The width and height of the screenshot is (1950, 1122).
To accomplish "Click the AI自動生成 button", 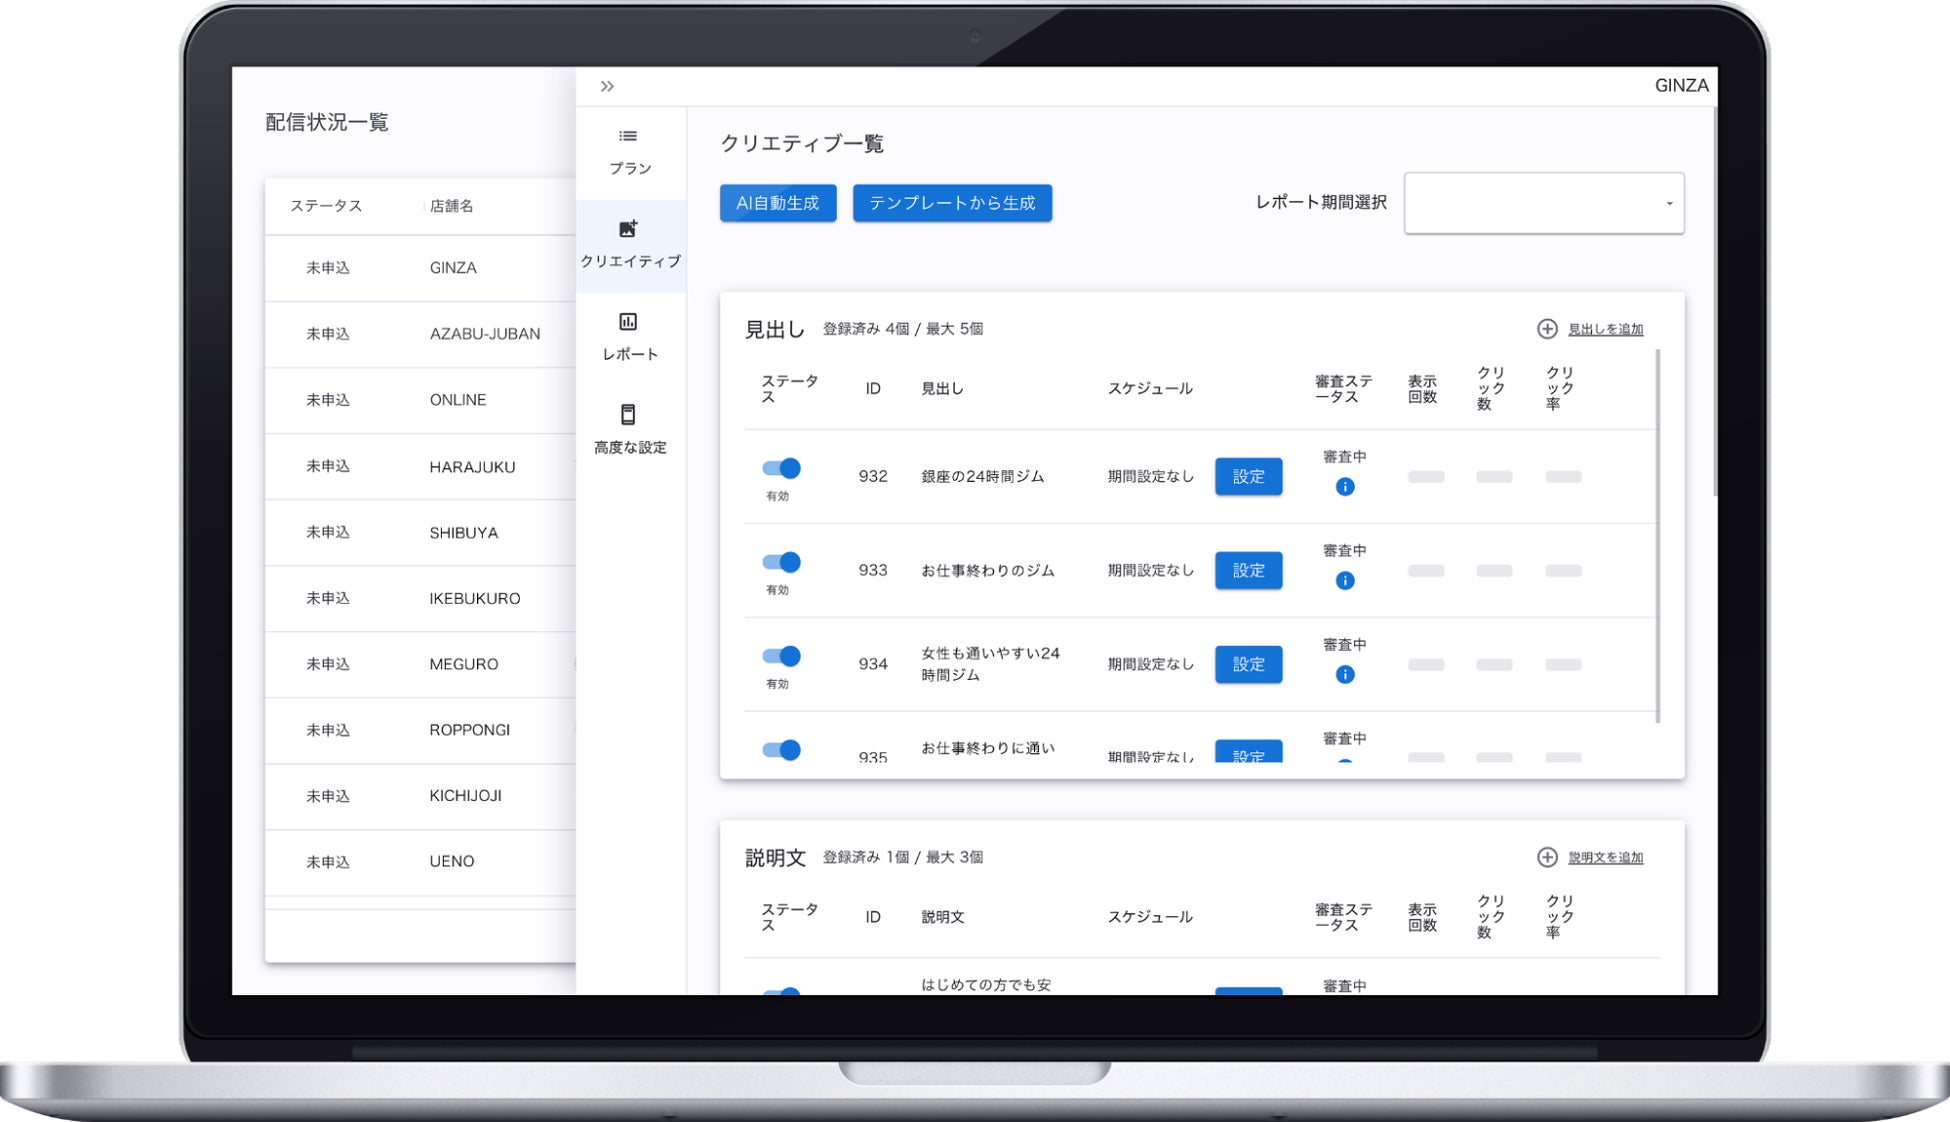I will tap(777, 203).
